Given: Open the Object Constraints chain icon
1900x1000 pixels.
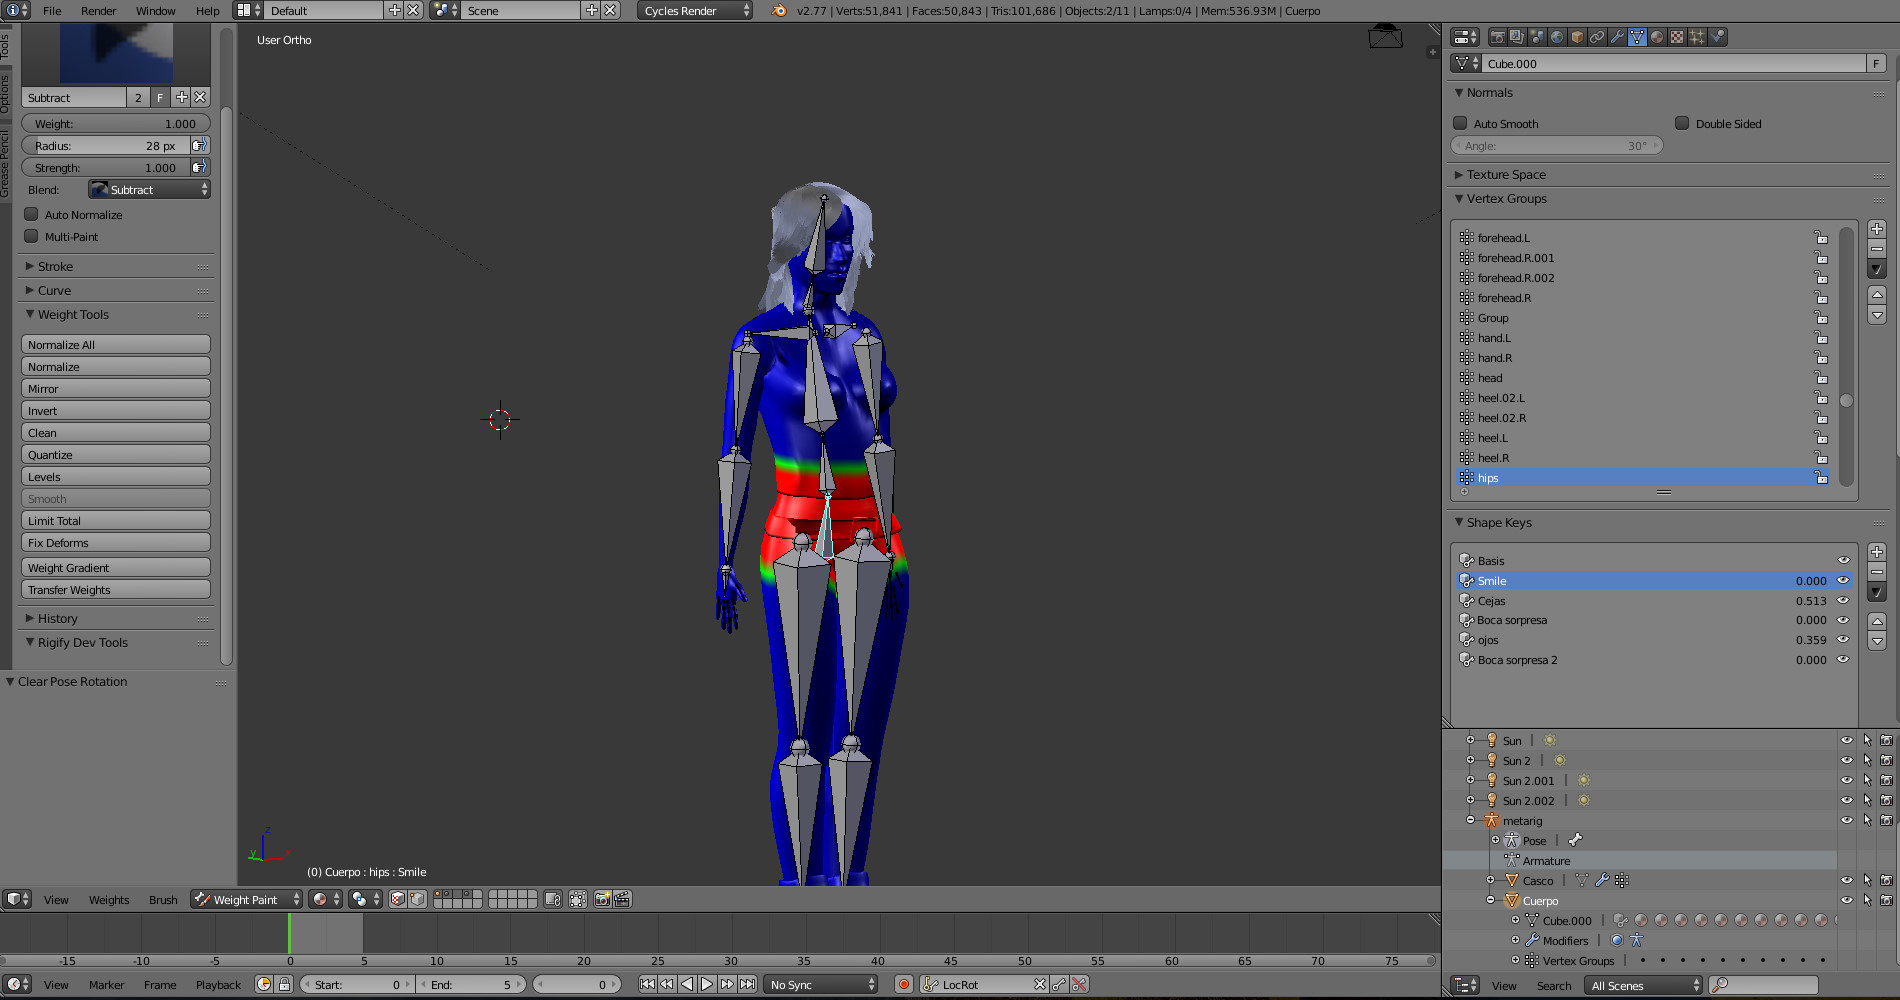Looking at the screenshot, I should [1597, 37].
